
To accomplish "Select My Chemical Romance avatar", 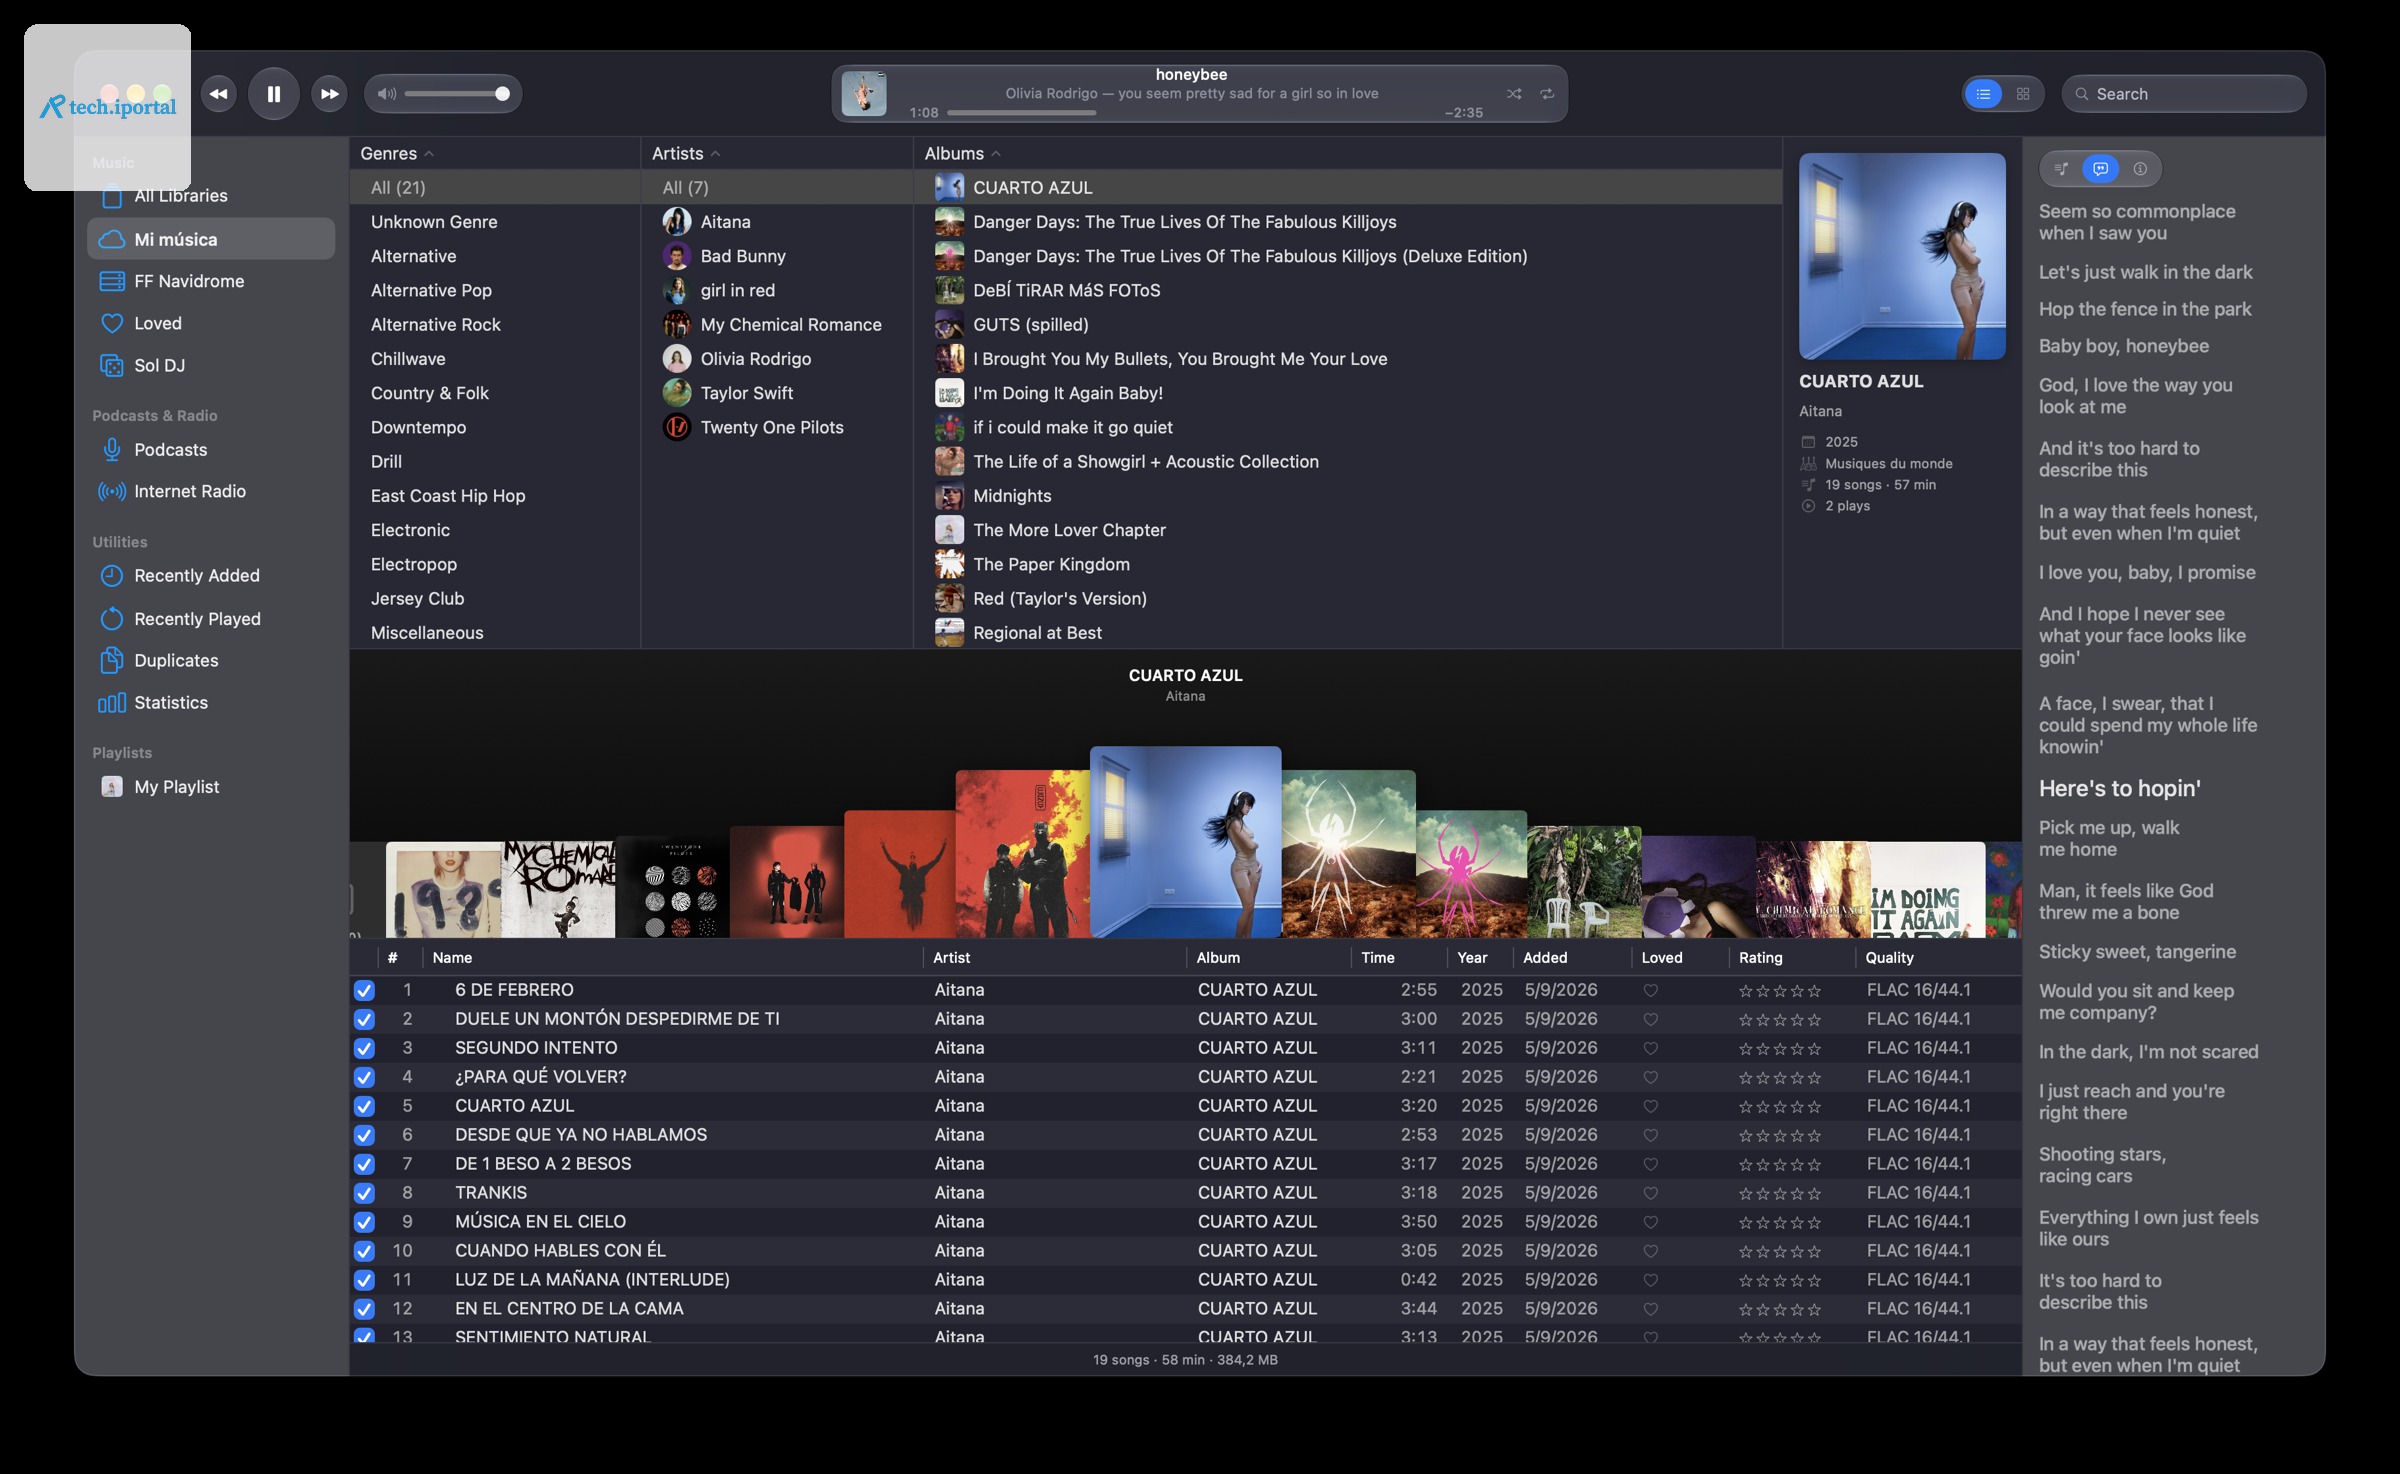I will point(677,324).
